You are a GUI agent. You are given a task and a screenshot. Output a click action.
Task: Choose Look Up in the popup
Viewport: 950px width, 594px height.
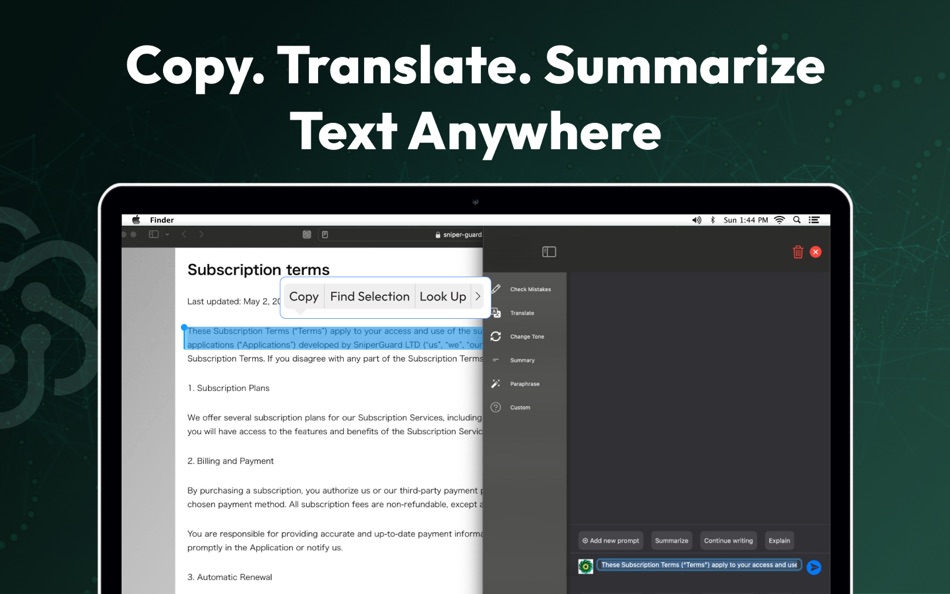click(443, 296)
